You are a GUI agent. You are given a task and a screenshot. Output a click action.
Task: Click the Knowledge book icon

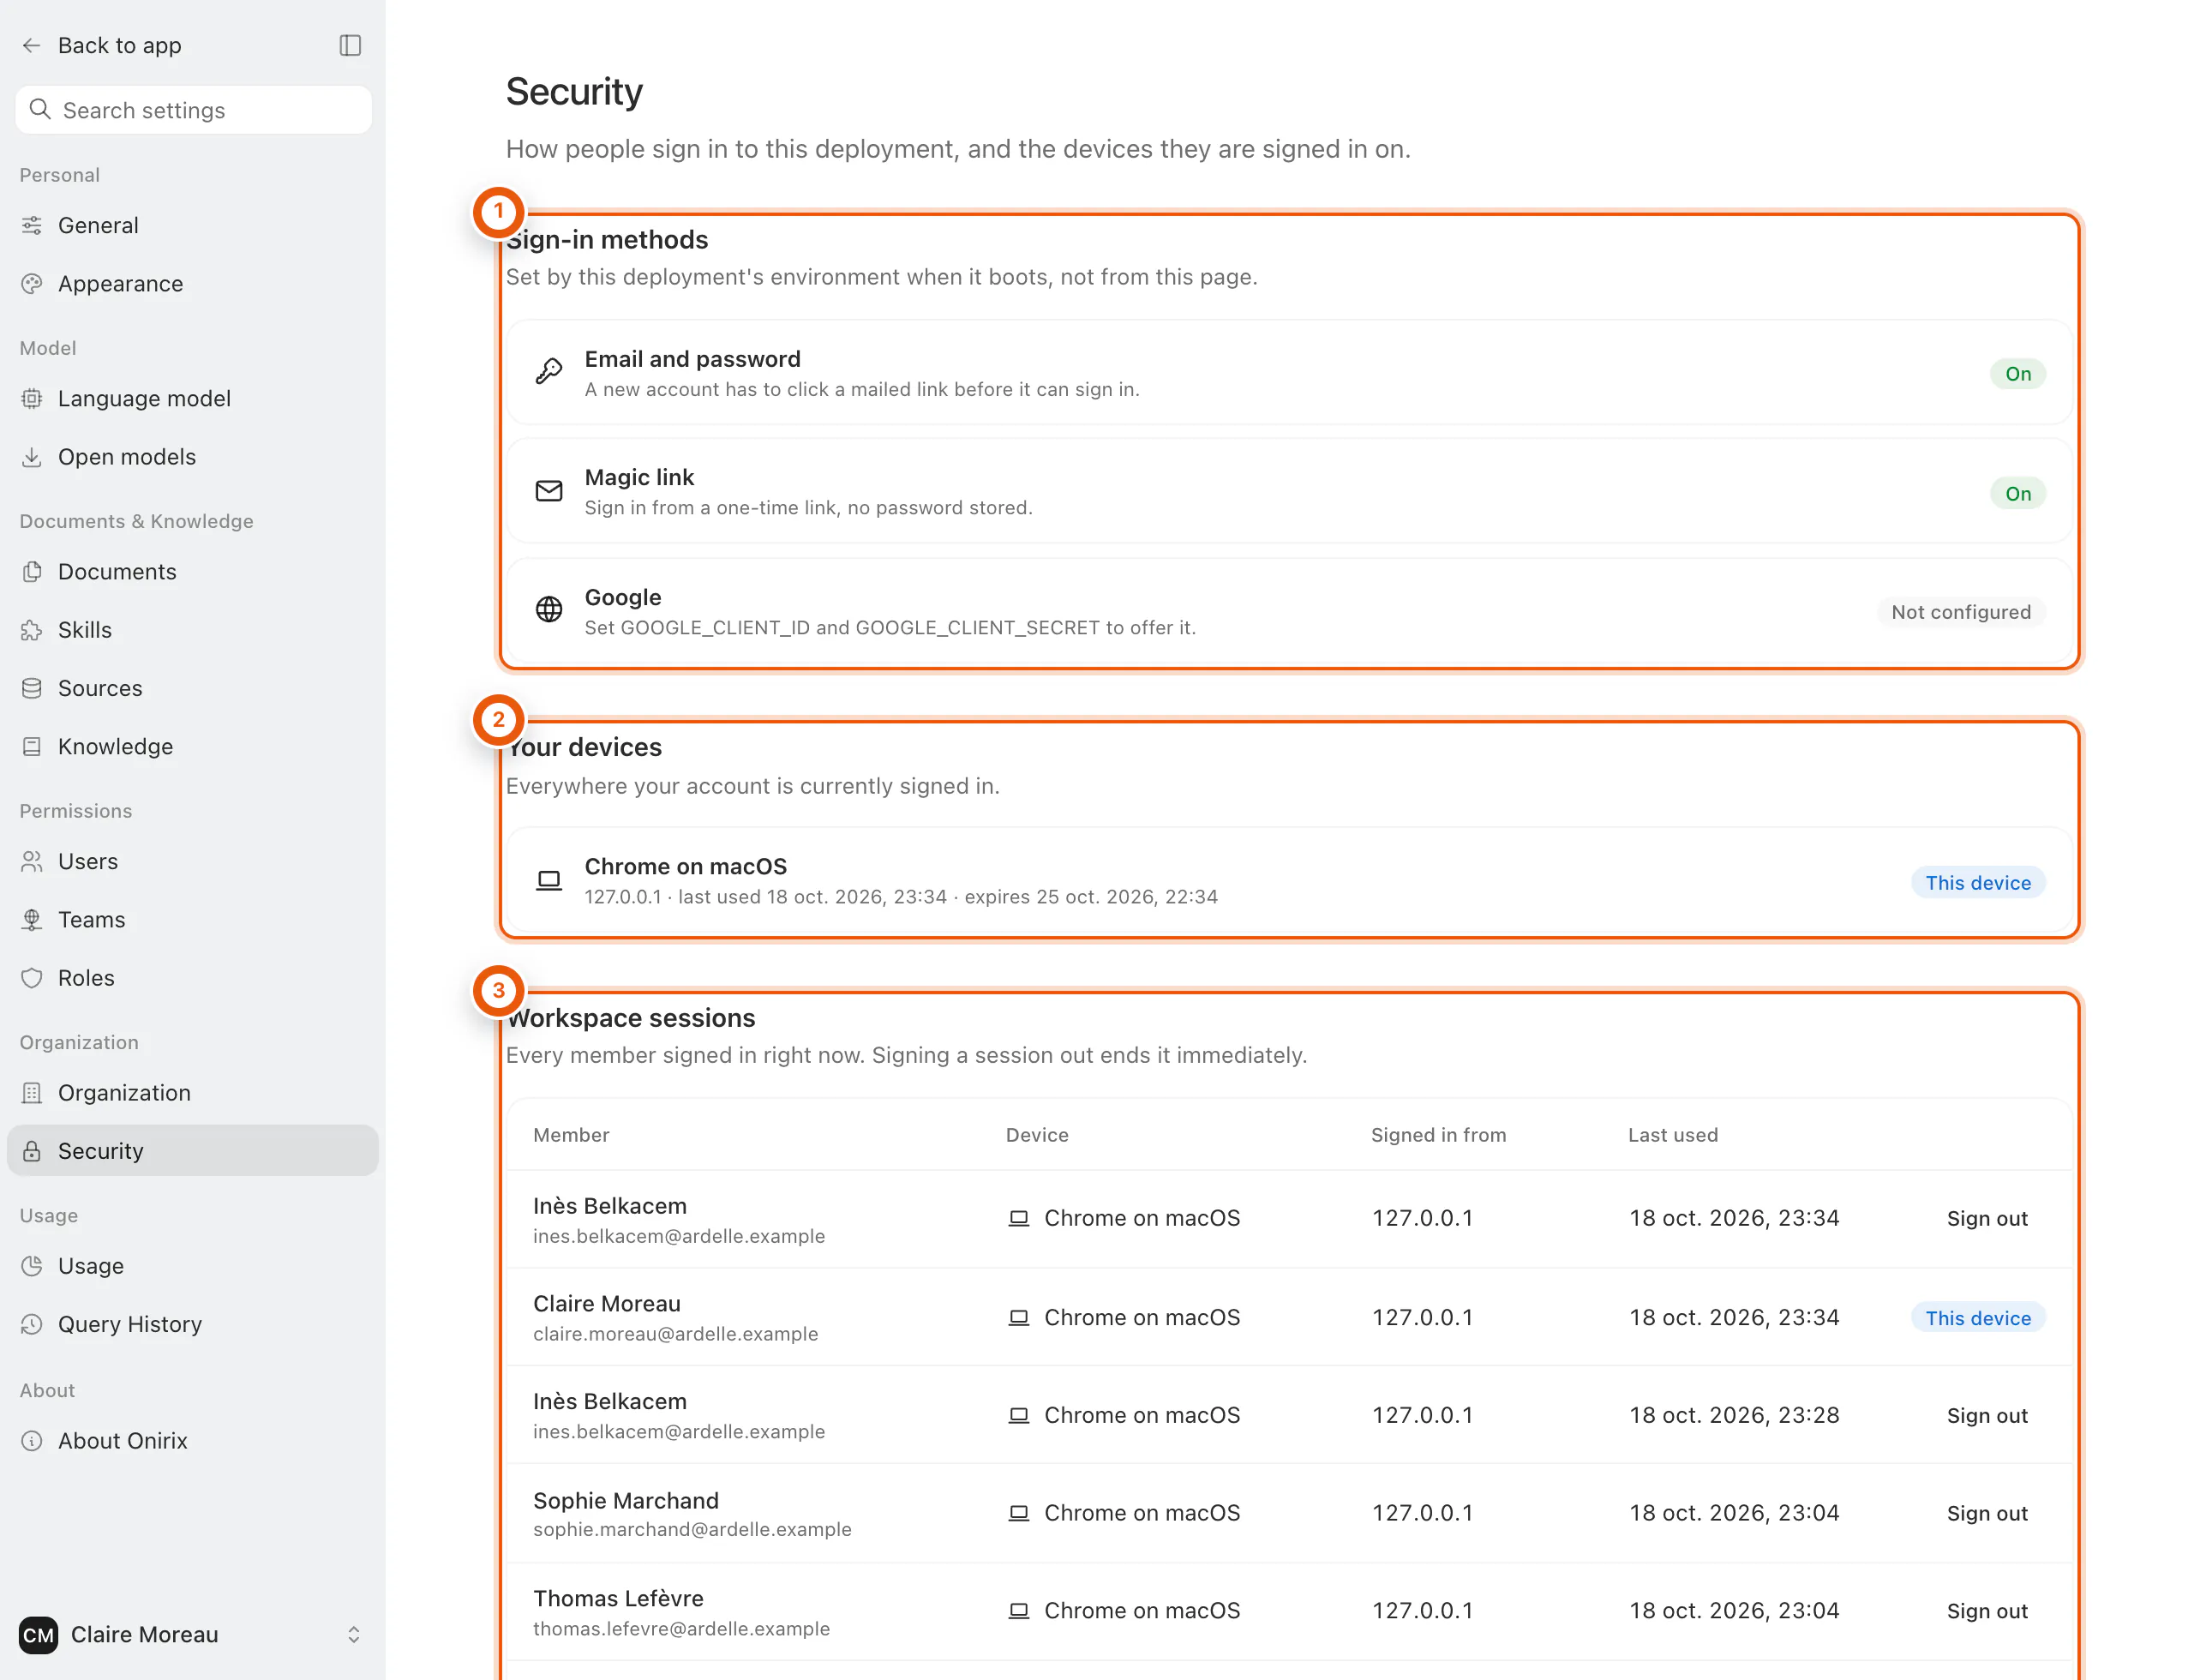(32, 747)
